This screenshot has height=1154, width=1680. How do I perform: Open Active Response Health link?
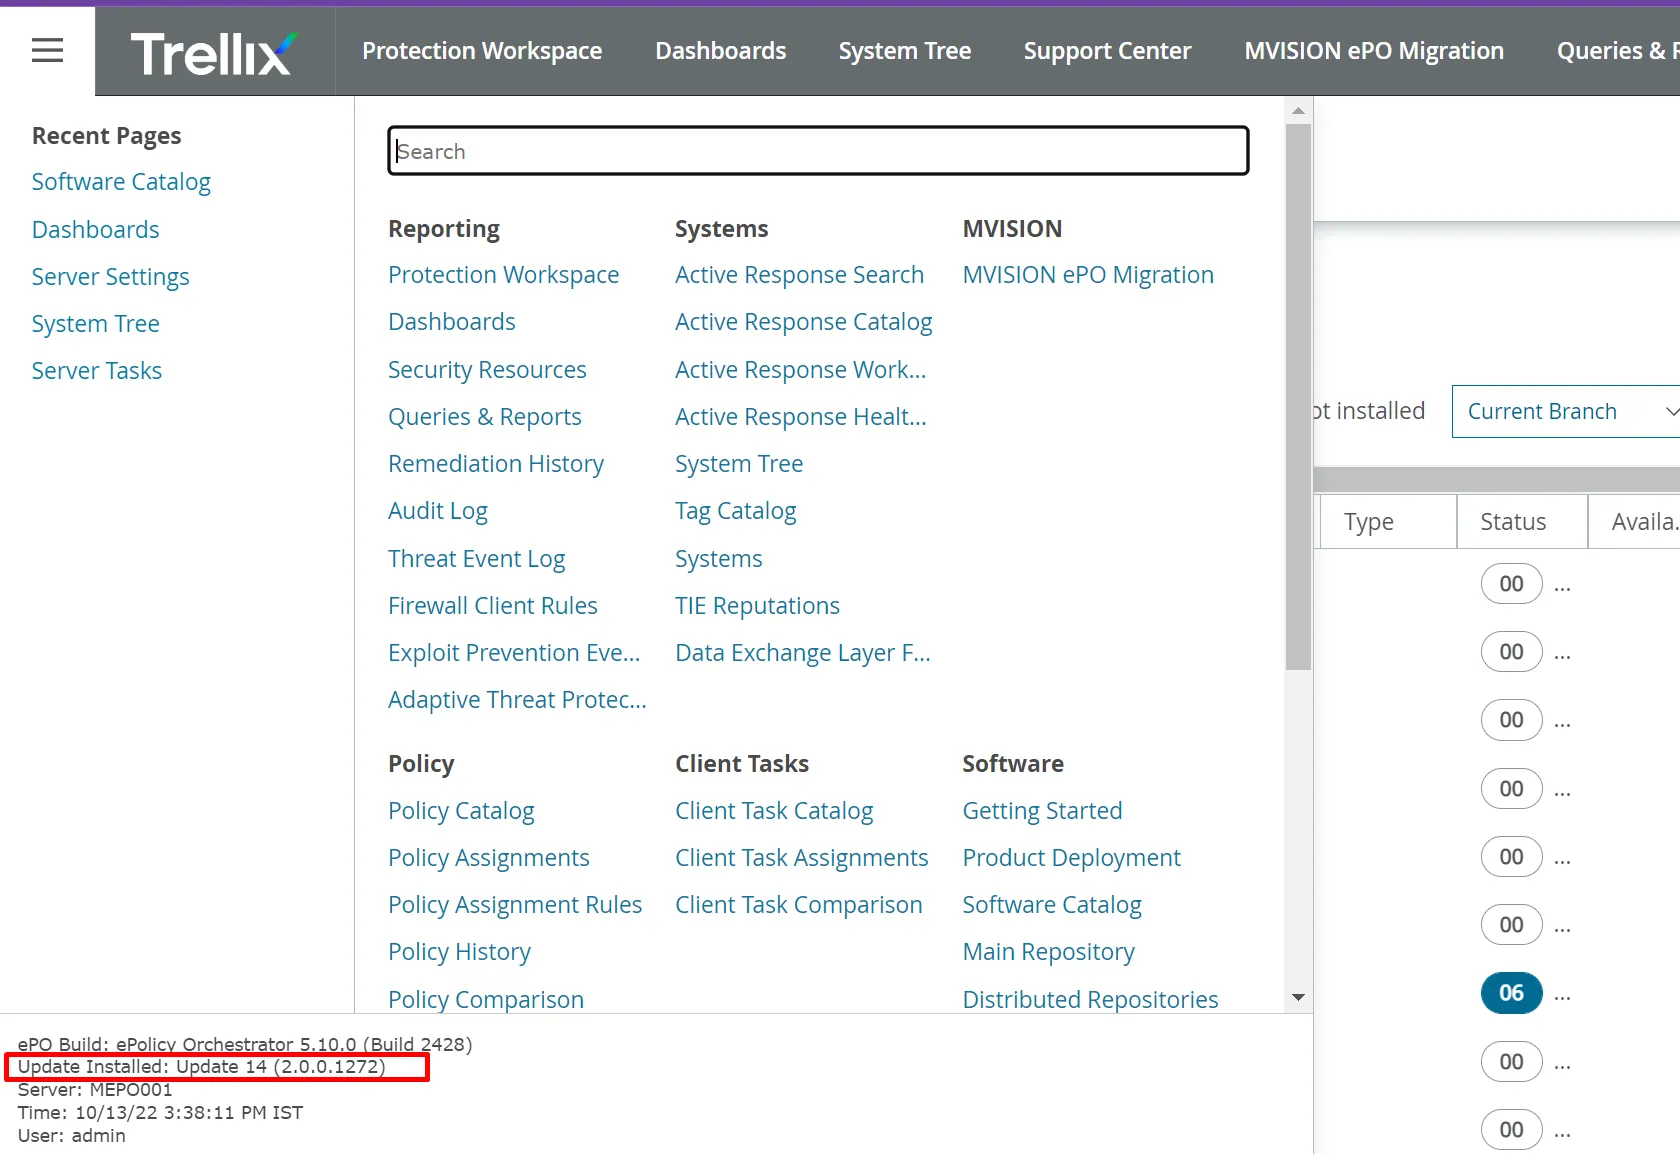(x=800, y=417)
